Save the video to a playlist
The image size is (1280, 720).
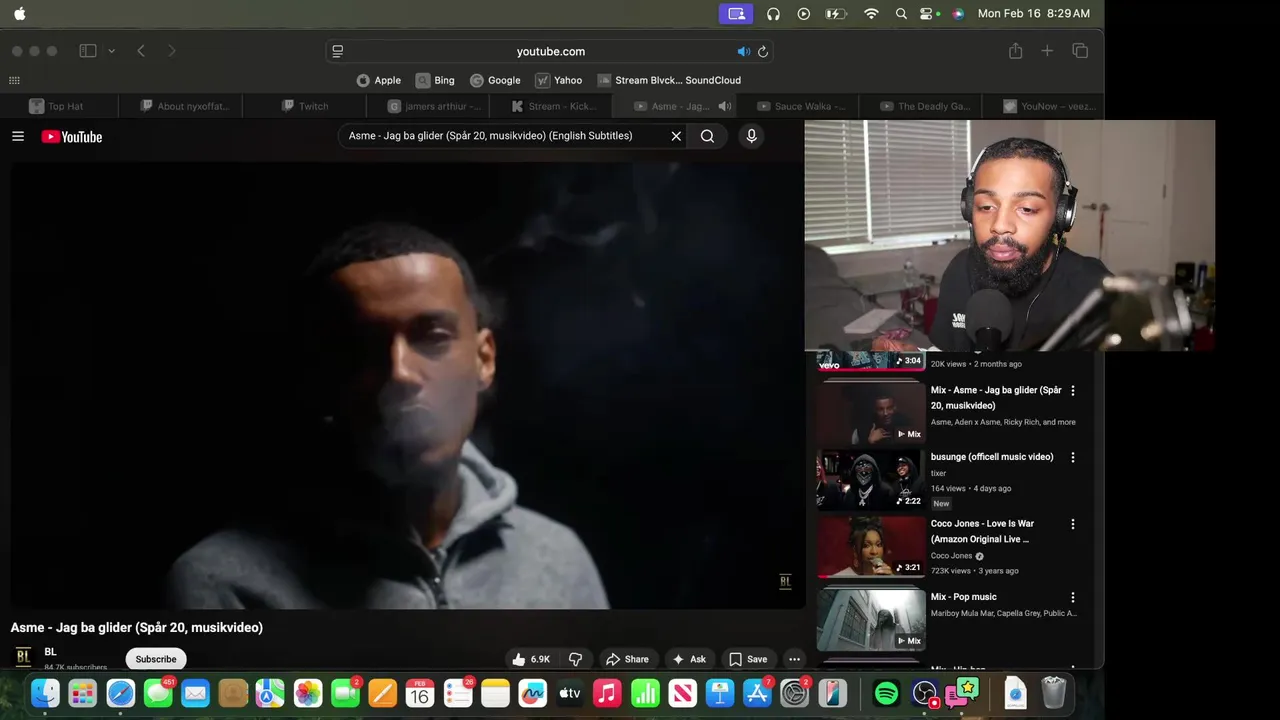[748, 659]
